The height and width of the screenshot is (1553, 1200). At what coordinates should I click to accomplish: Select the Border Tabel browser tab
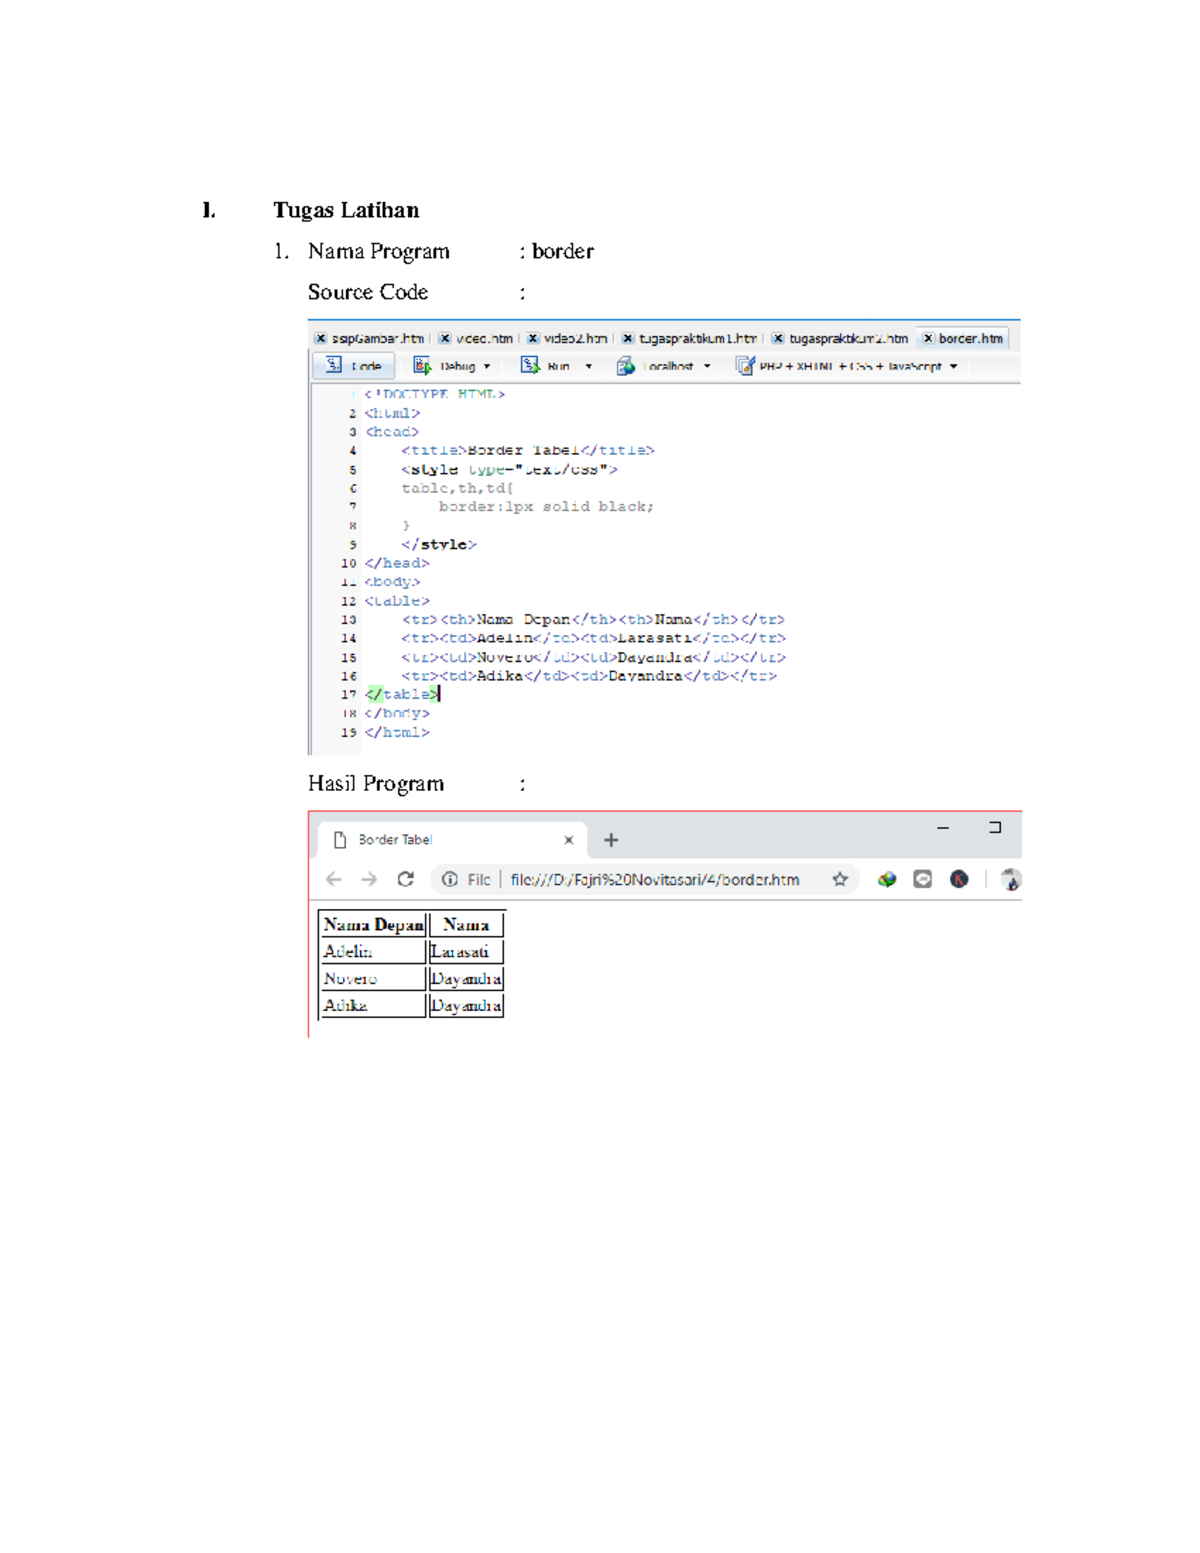395,837
